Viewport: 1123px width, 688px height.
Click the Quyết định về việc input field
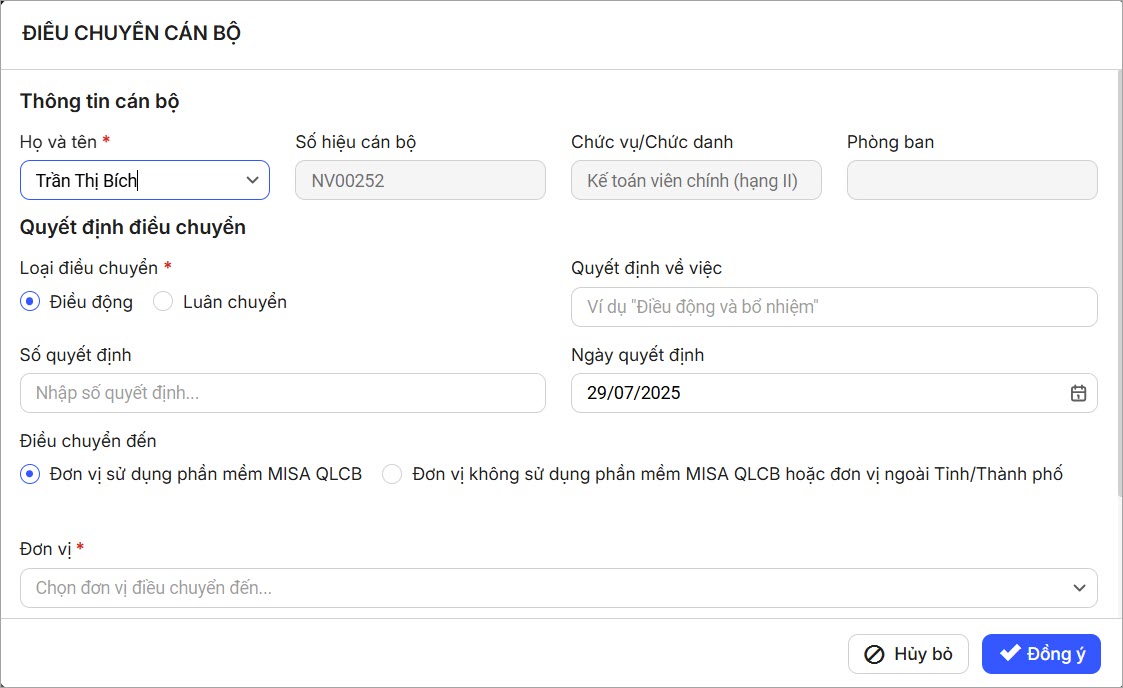click(833, 307)
